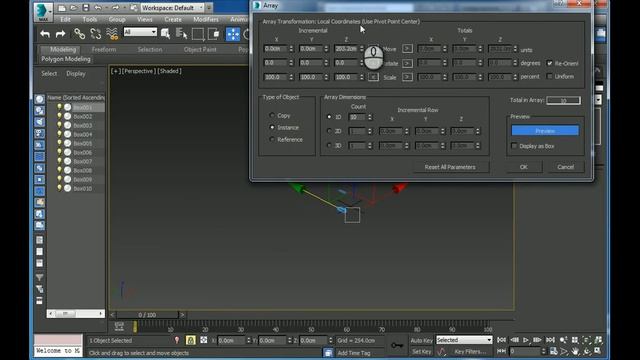This screenshot has width=640, height=360.
Task: Open the selection filter All dropdown
Action: (x=140, y=32)
